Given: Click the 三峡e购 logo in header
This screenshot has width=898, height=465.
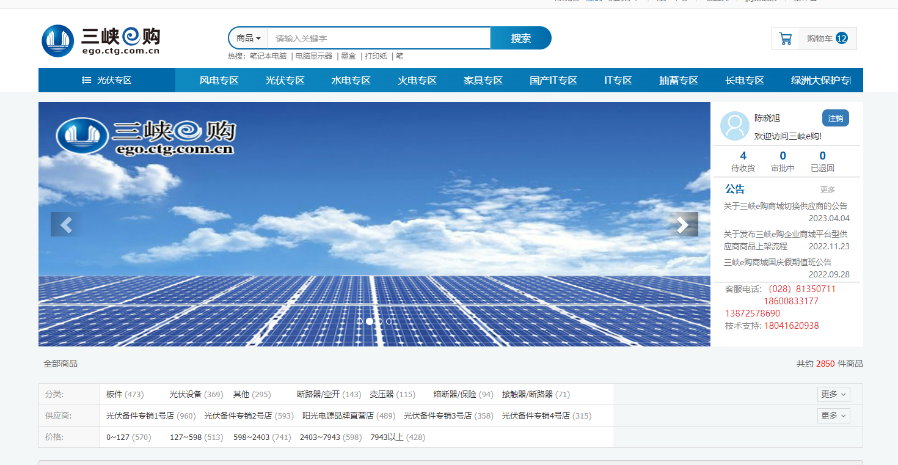Looking at the screenshot, I should pyautogui.click(x=101, y=41).
